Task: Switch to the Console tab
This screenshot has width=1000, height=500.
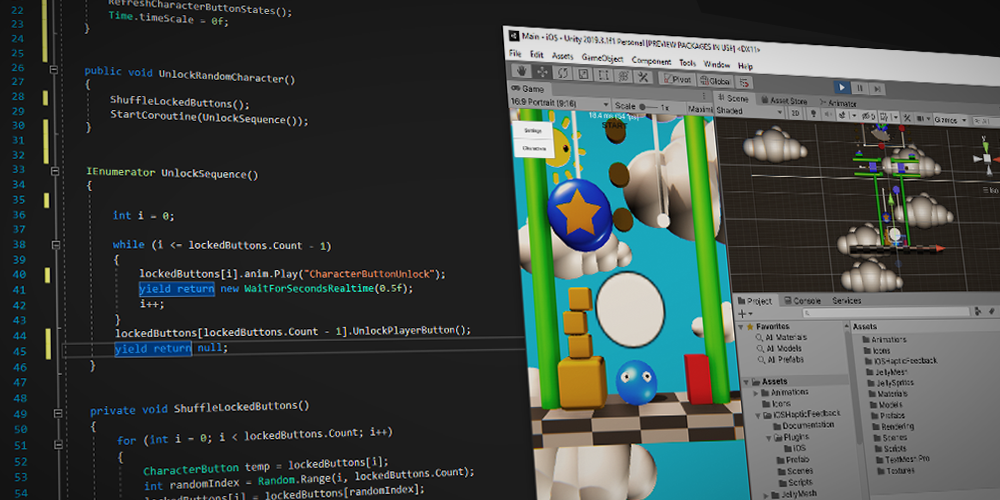Action: (x=804, y=301)
